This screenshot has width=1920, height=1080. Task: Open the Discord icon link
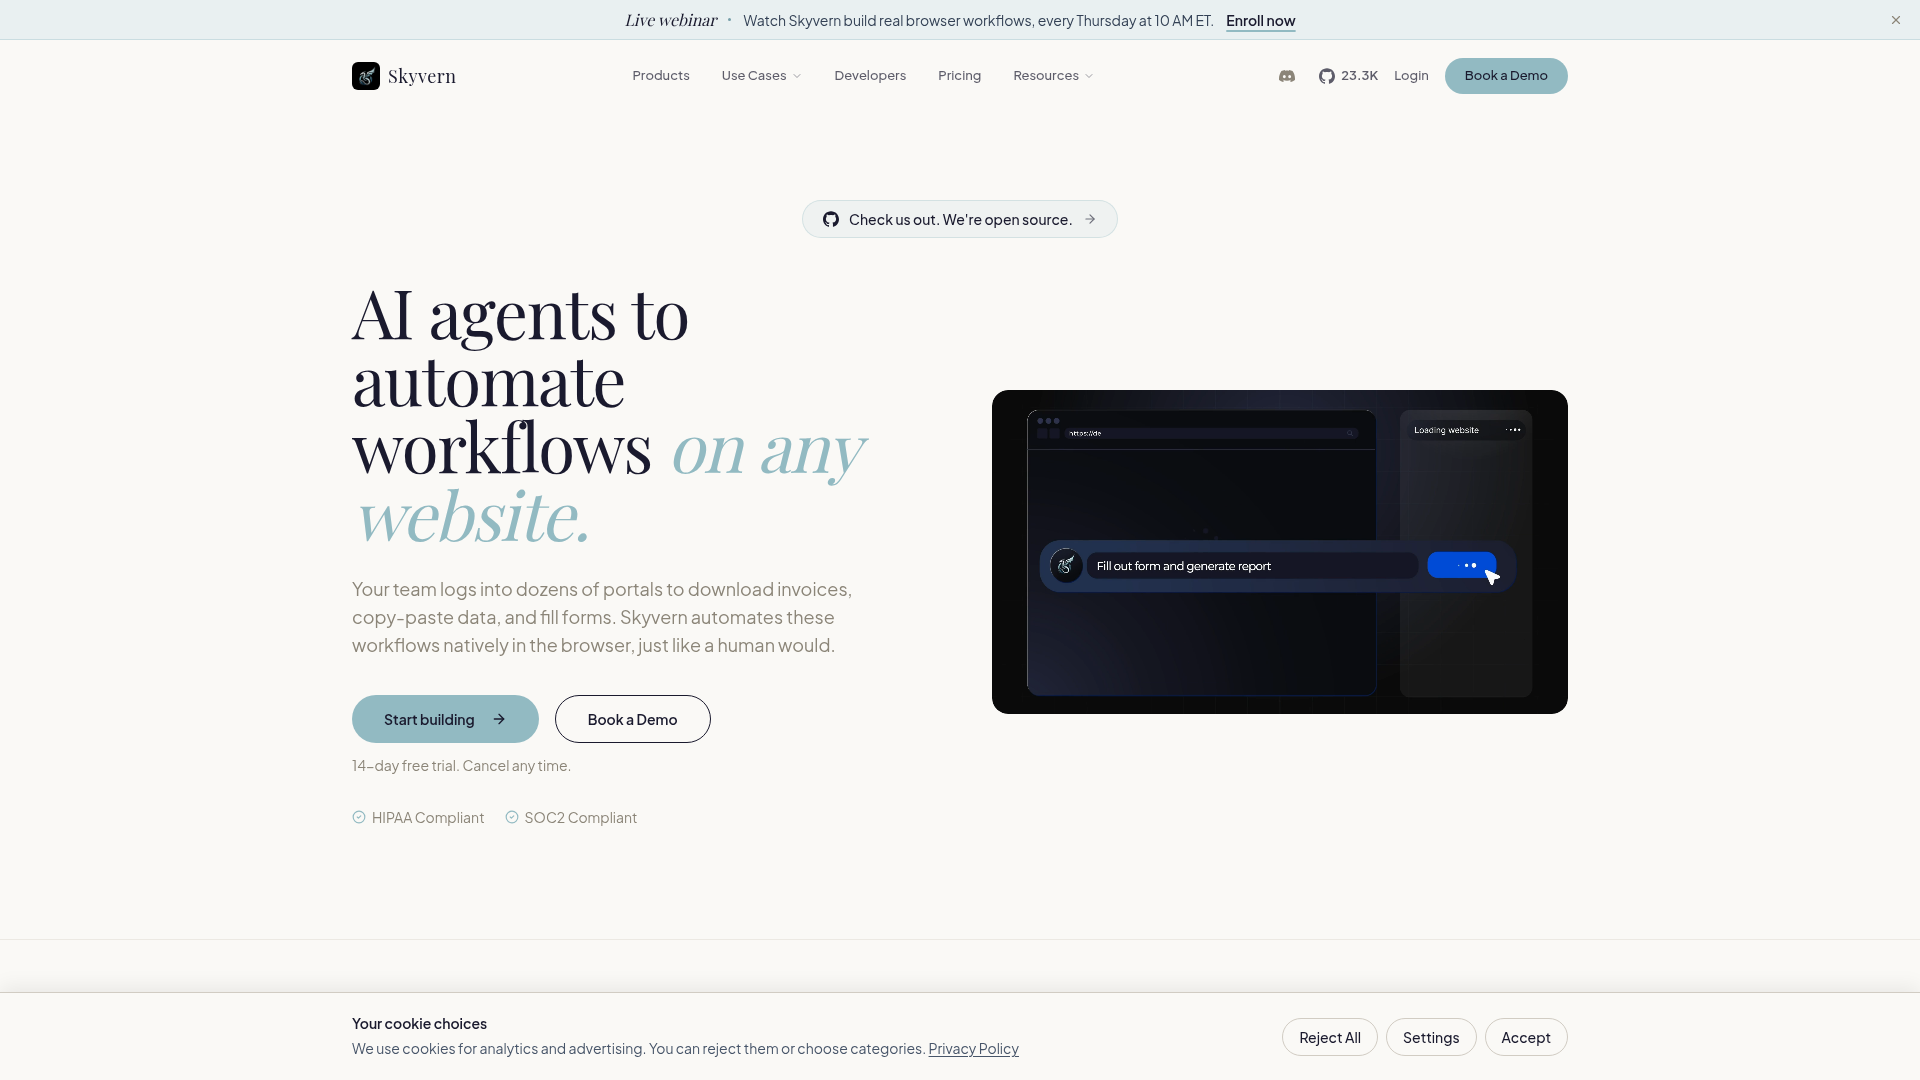pos(1287,76)
